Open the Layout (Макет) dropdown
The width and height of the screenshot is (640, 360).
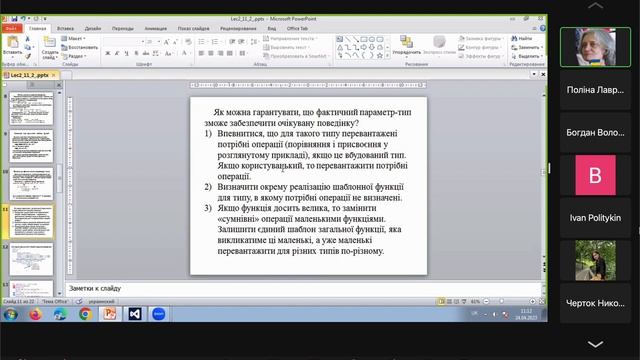click(73, 38)
